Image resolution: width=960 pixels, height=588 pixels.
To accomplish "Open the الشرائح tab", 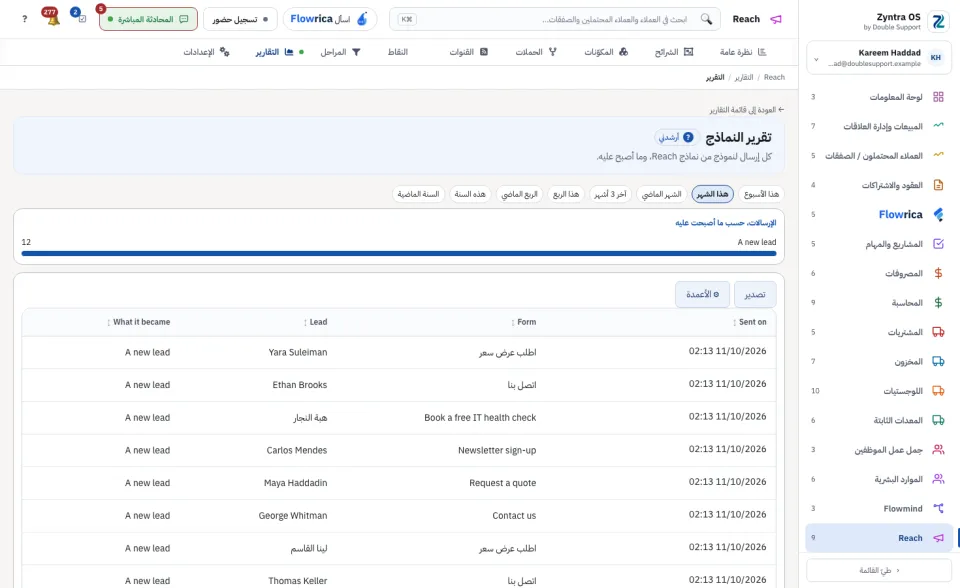I will [x=674, y=52].
